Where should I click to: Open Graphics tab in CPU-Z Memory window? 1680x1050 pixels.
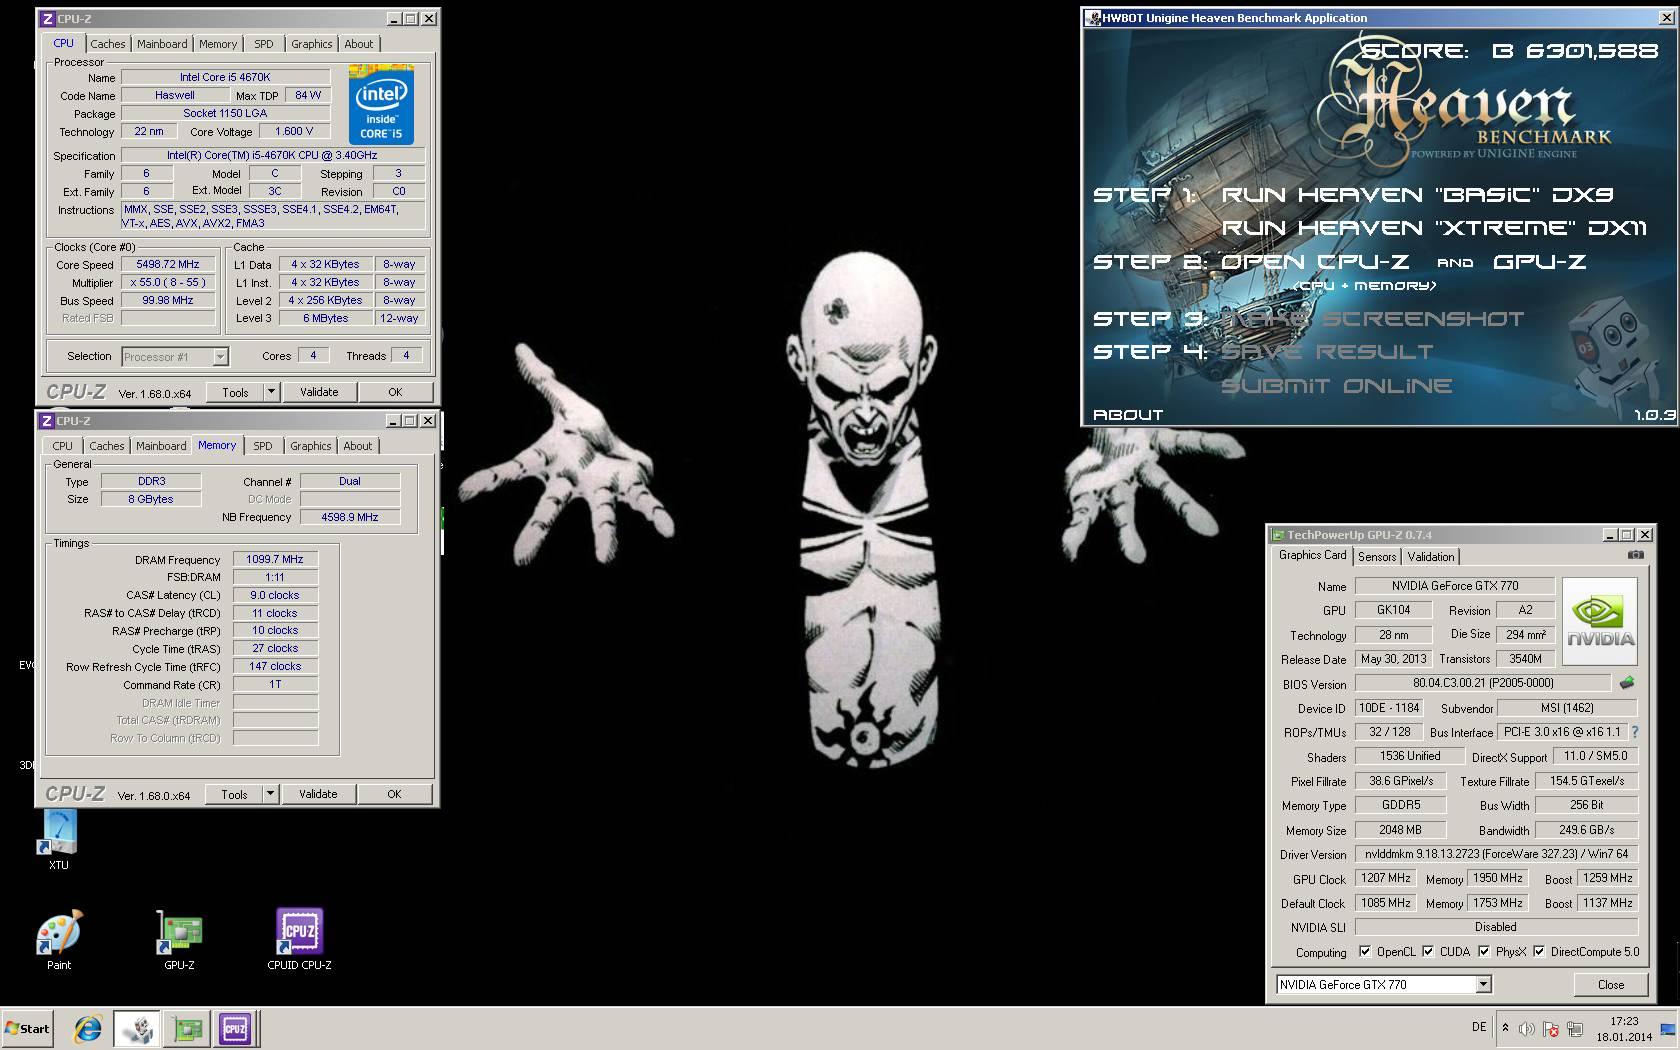click(311, 446)
